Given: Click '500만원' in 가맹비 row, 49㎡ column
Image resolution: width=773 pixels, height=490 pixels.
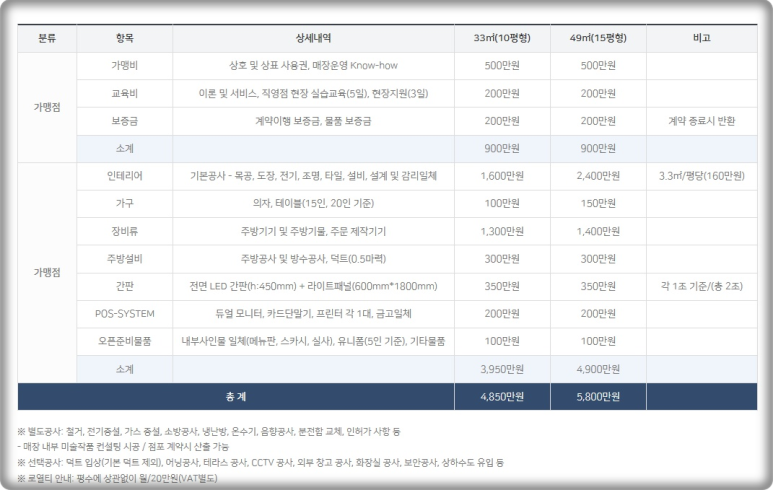Looking at the screenshot, I should (x=598, y=66).
